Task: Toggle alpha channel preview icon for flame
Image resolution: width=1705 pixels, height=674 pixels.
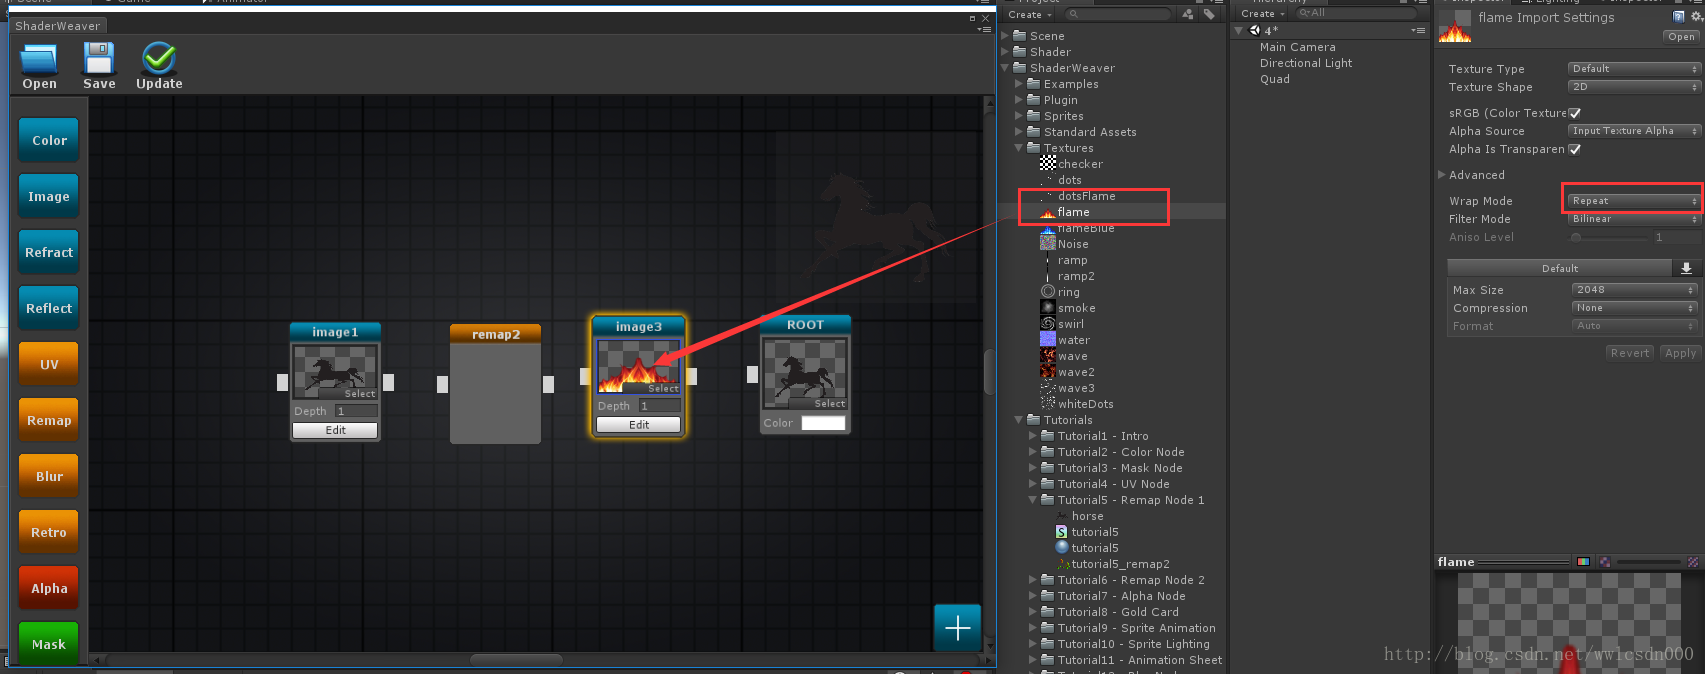Action: 1604,562
